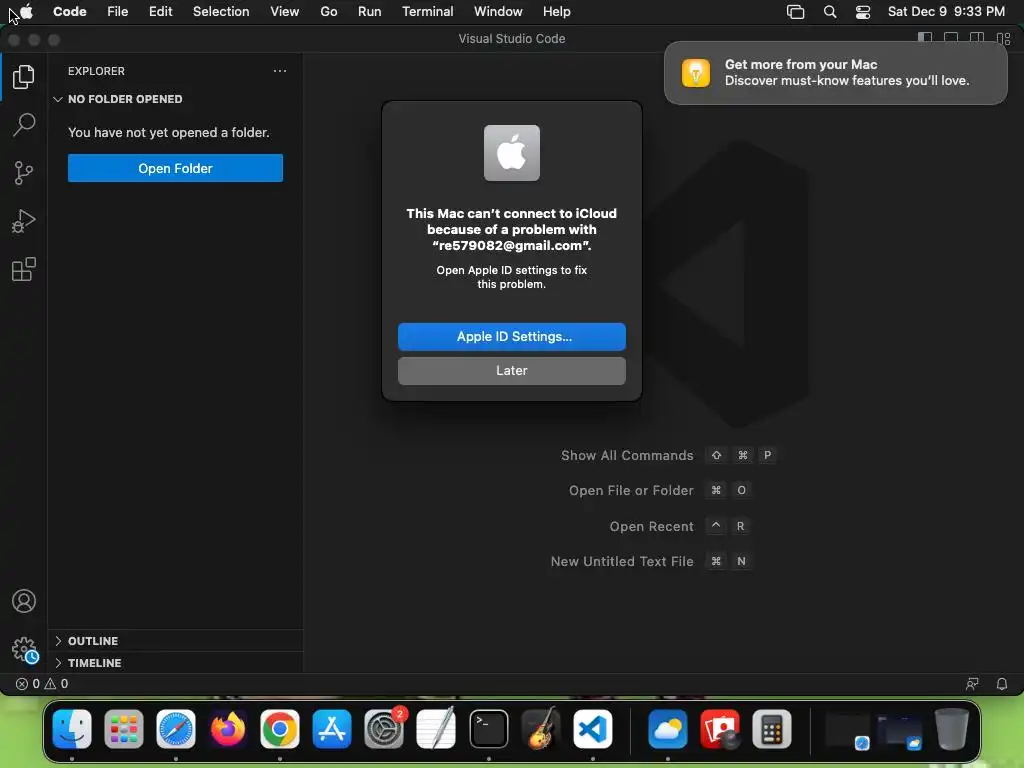Open the Get more from your Mac notification
1024x768 pixels.
click(x=835, y=72)
